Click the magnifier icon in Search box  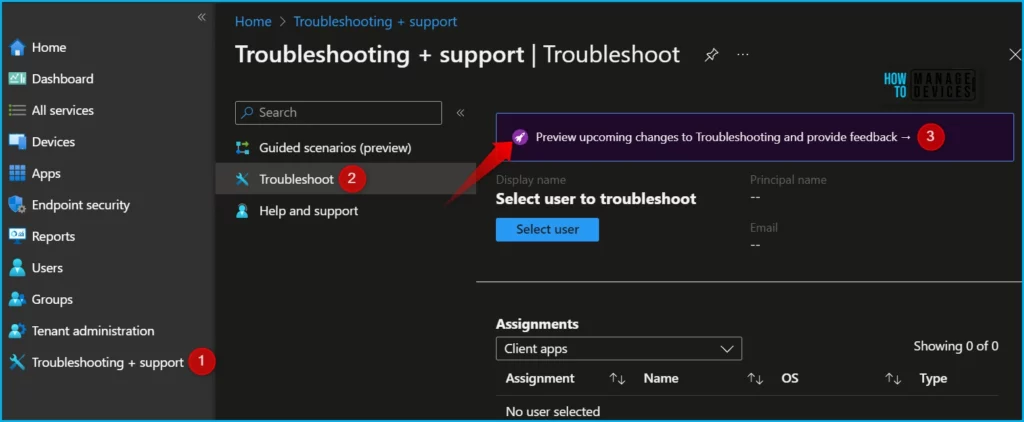pos(248,112)
